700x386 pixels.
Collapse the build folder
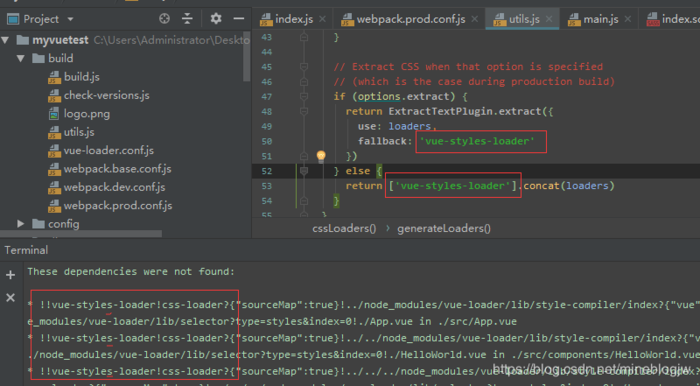21,58
